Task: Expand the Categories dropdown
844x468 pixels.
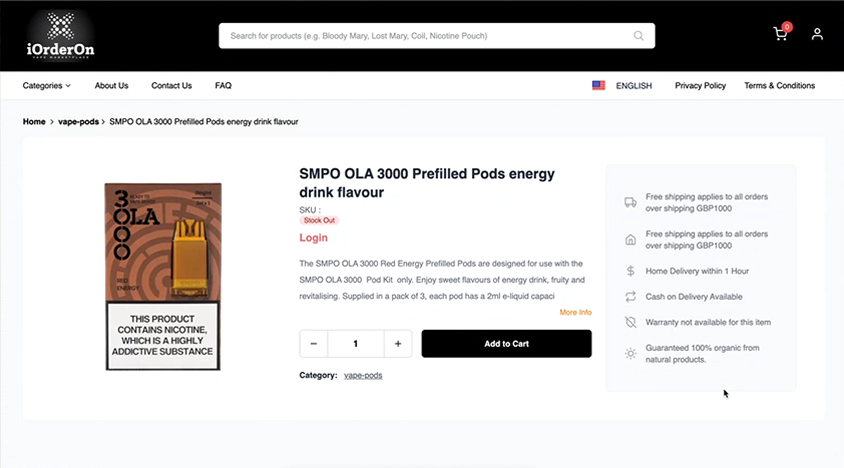Action: (x=46, y=86)
